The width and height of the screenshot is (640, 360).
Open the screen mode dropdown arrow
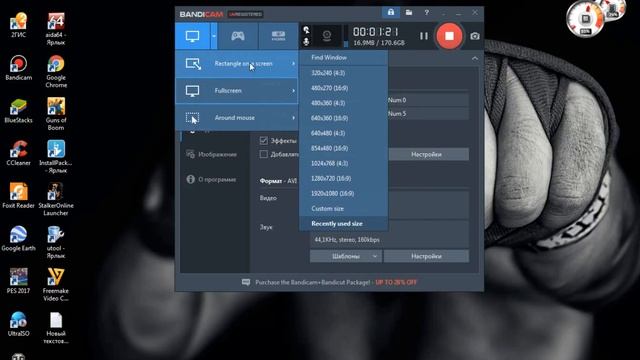point(213,36)
